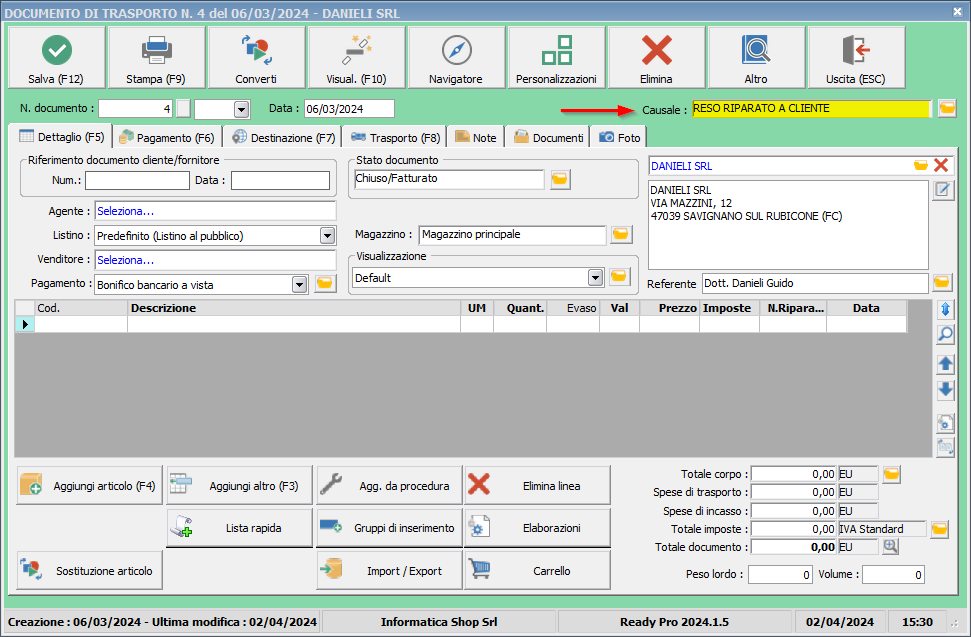Click the Venditore Seleziona... link

click(125, 260)
